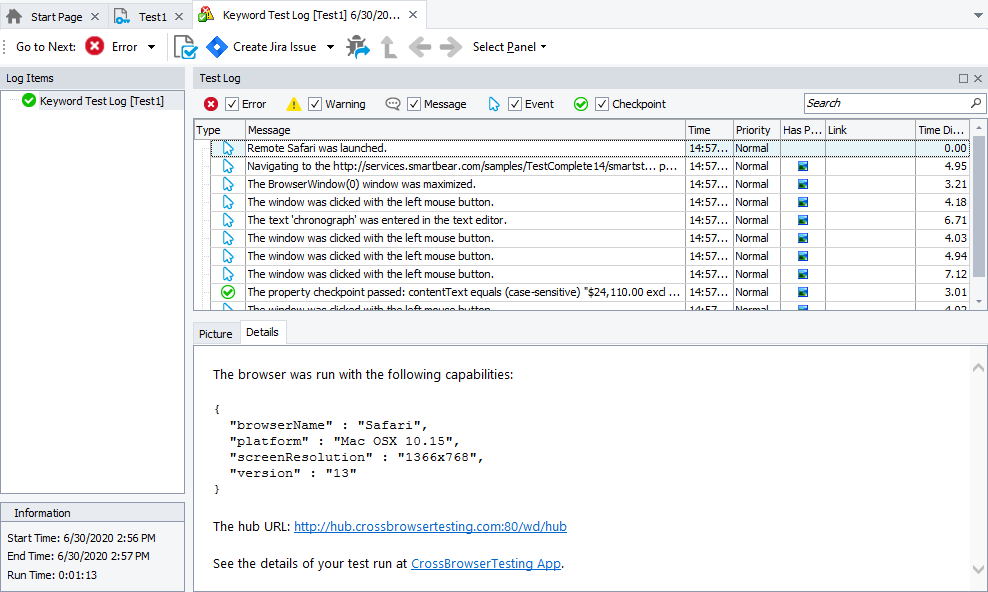Switch to the Picture tab
The image size is (988, 592).
(215, 334)
